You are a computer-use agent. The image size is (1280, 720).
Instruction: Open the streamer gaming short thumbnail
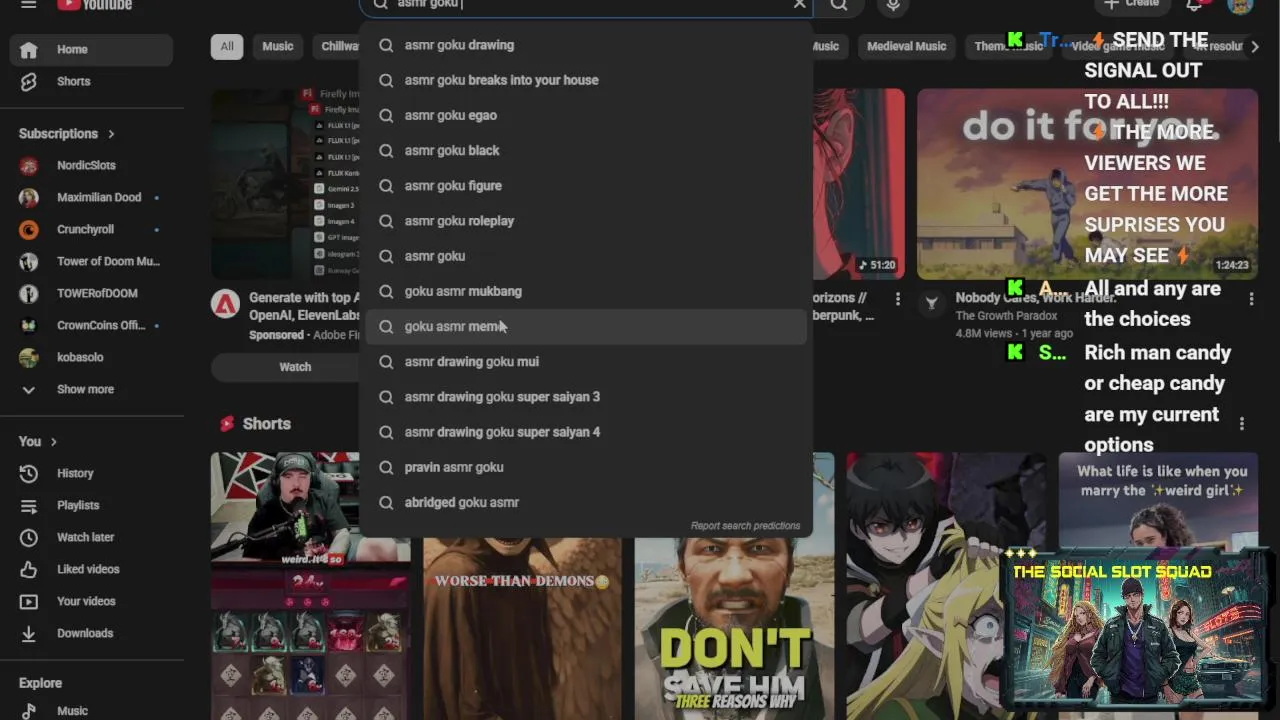(310, 586)
